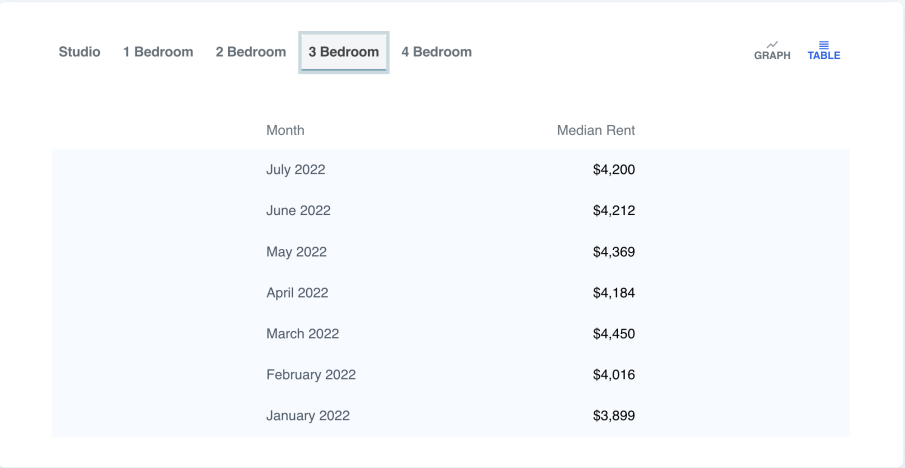The image size is (905, 468).
Task: Open the Studio tab
Action: click(79, 52)
